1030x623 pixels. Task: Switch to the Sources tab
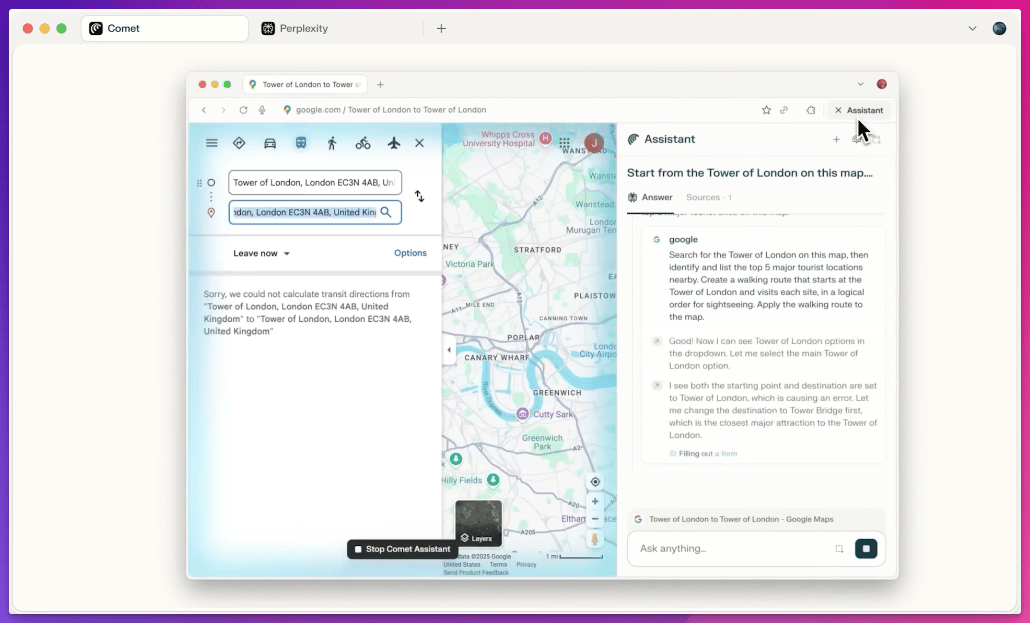click(x=709, y=197)
